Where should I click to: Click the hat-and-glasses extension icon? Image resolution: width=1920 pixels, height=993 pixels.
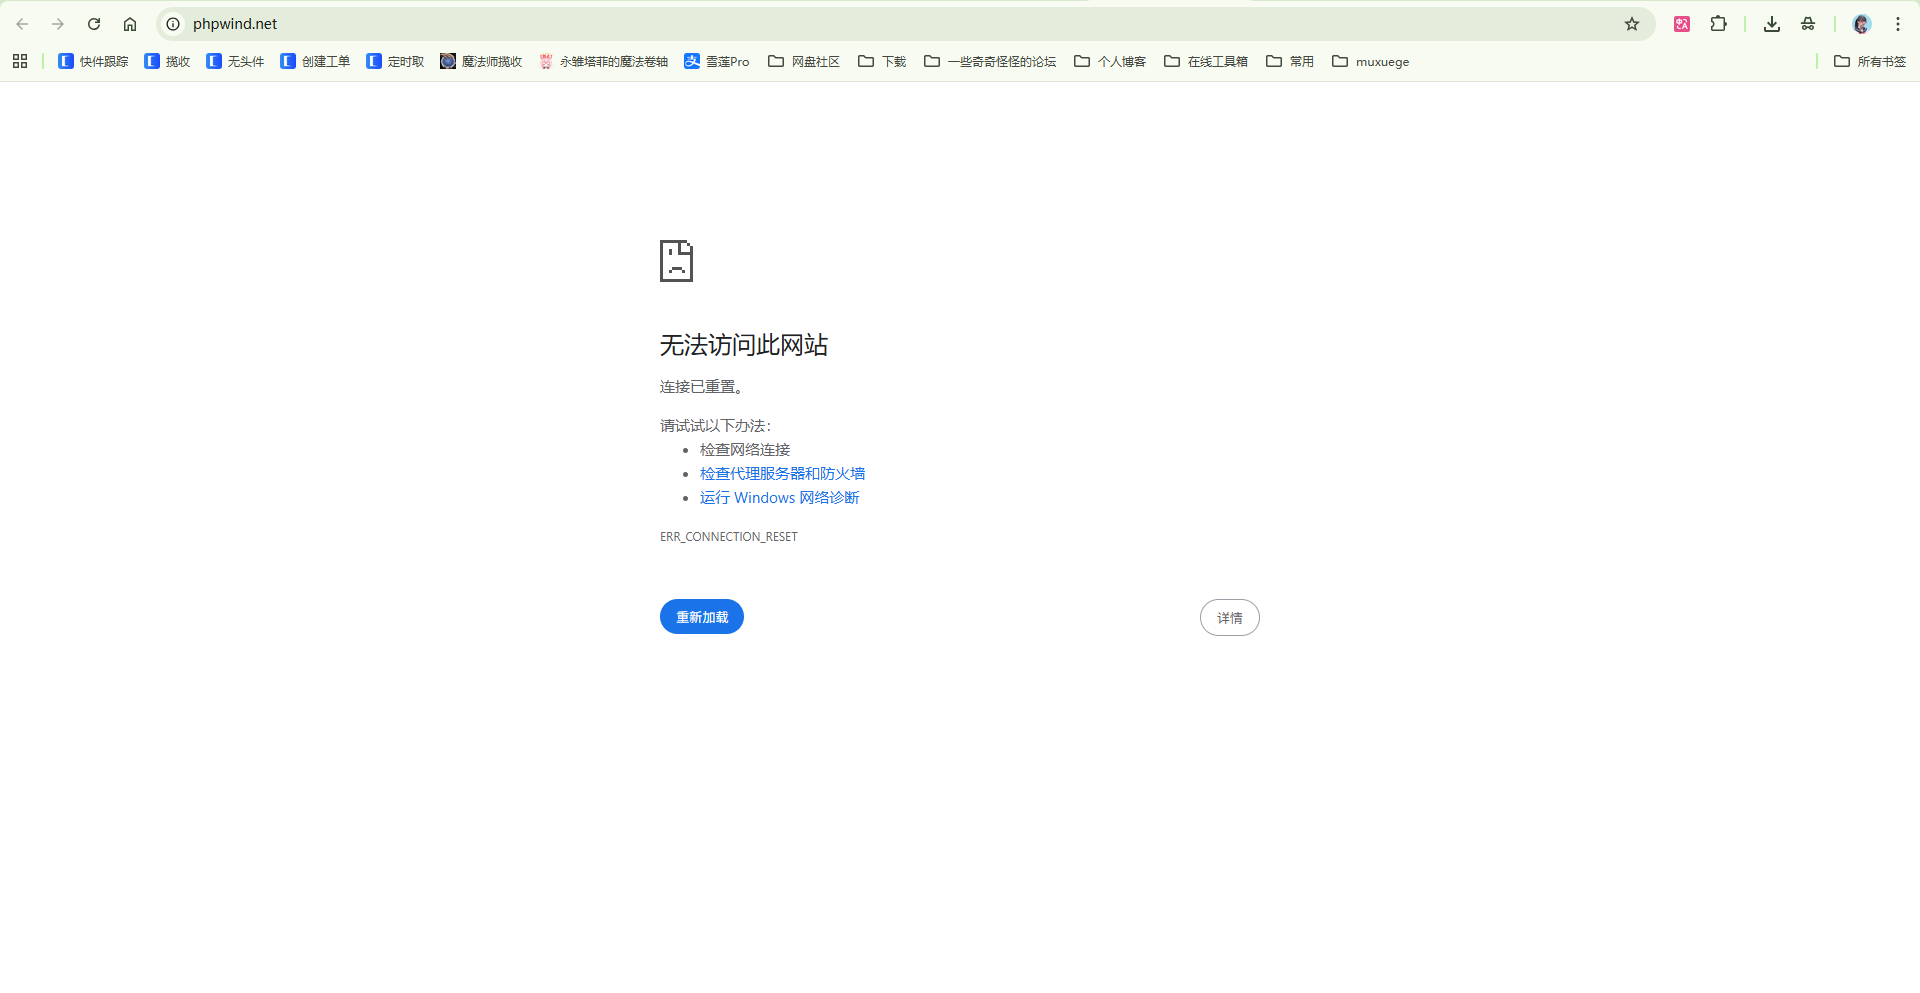point(1808,24)
